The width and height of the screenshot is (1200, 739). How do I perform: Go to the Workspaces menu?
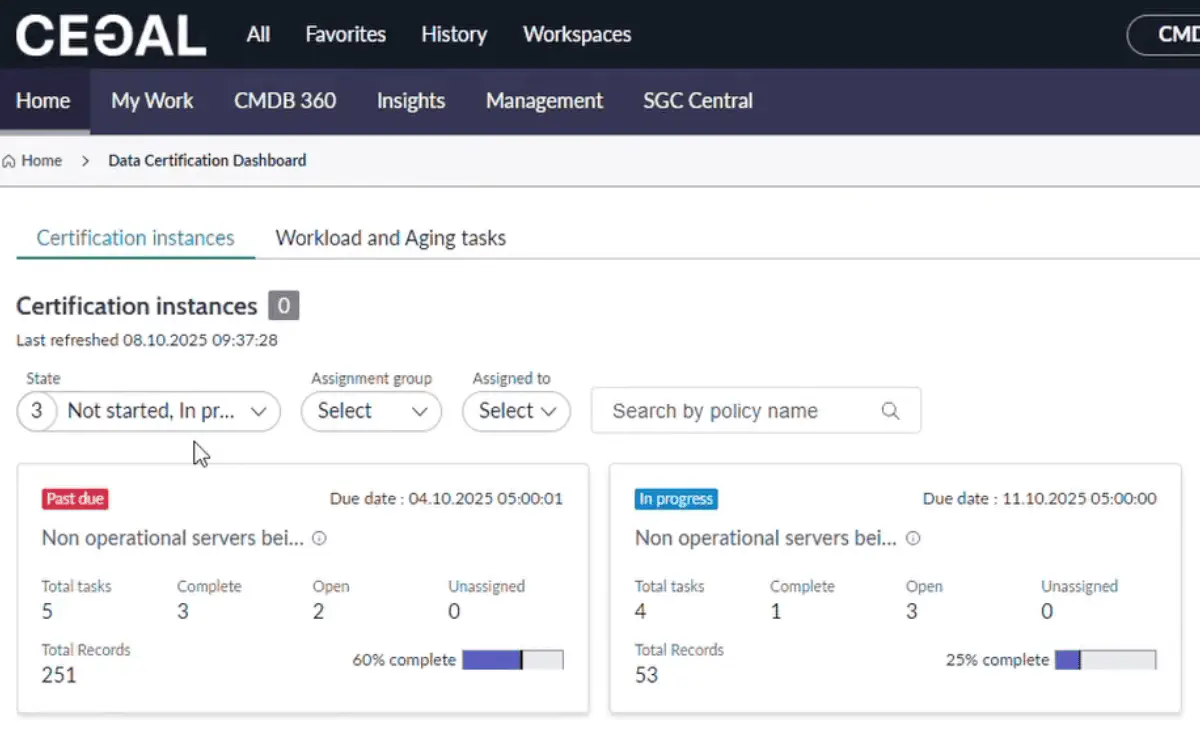[x=577, y=34]
